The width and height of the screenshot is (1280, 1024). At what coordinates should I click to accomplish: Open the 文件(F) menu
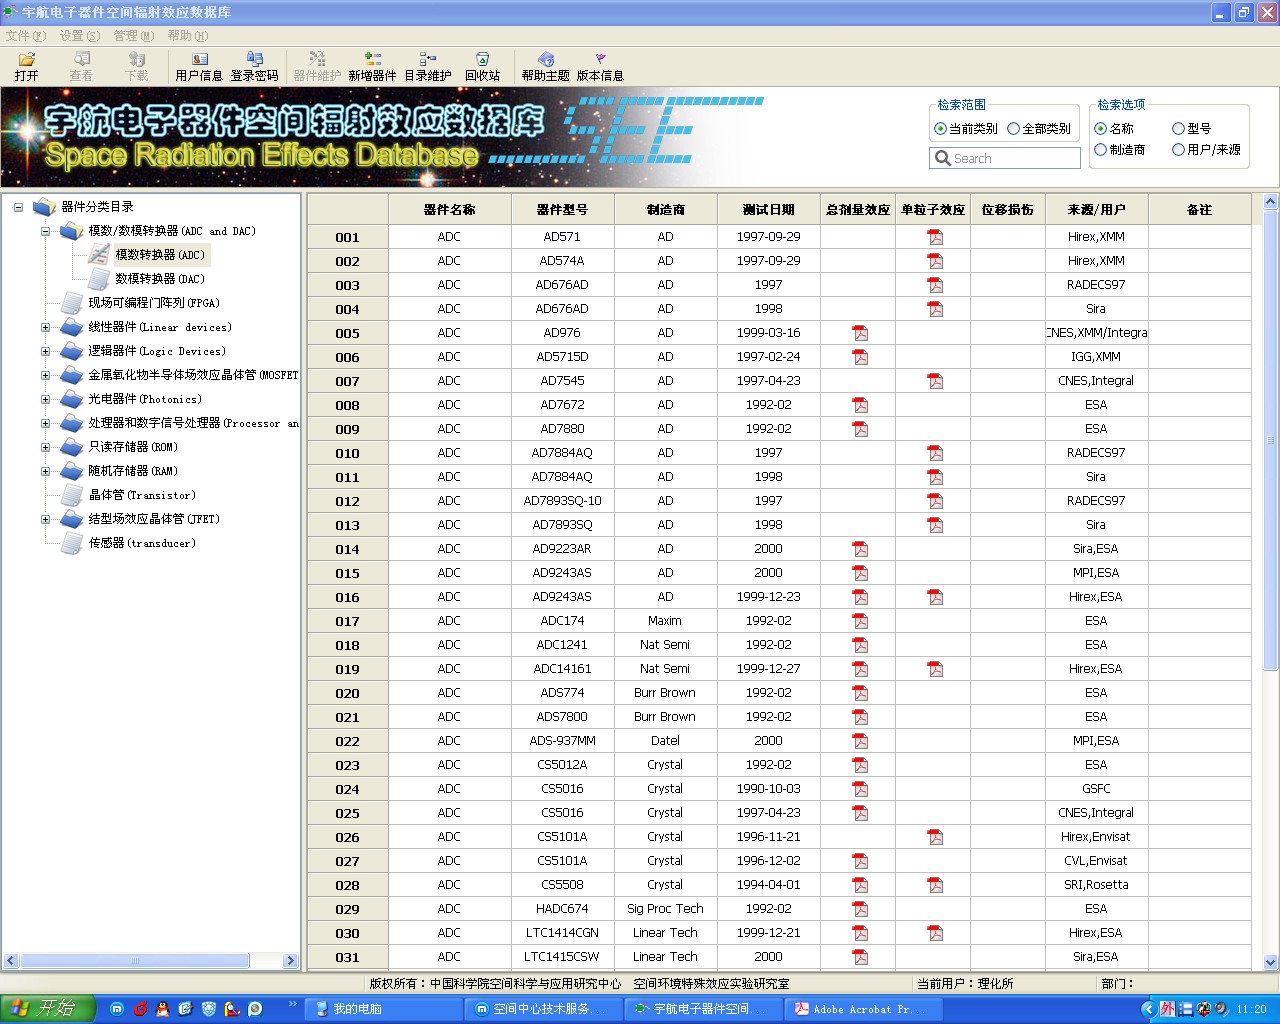(x=26, y=35)
